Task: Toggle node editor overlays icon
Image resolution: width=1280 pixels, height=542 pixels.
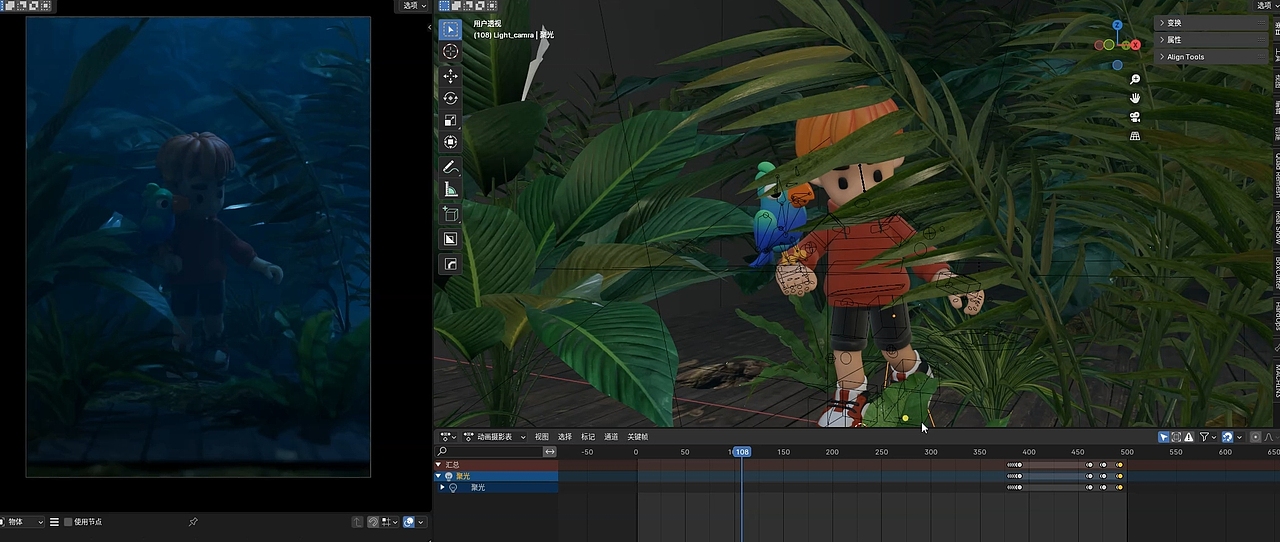Action: (409, 522)
